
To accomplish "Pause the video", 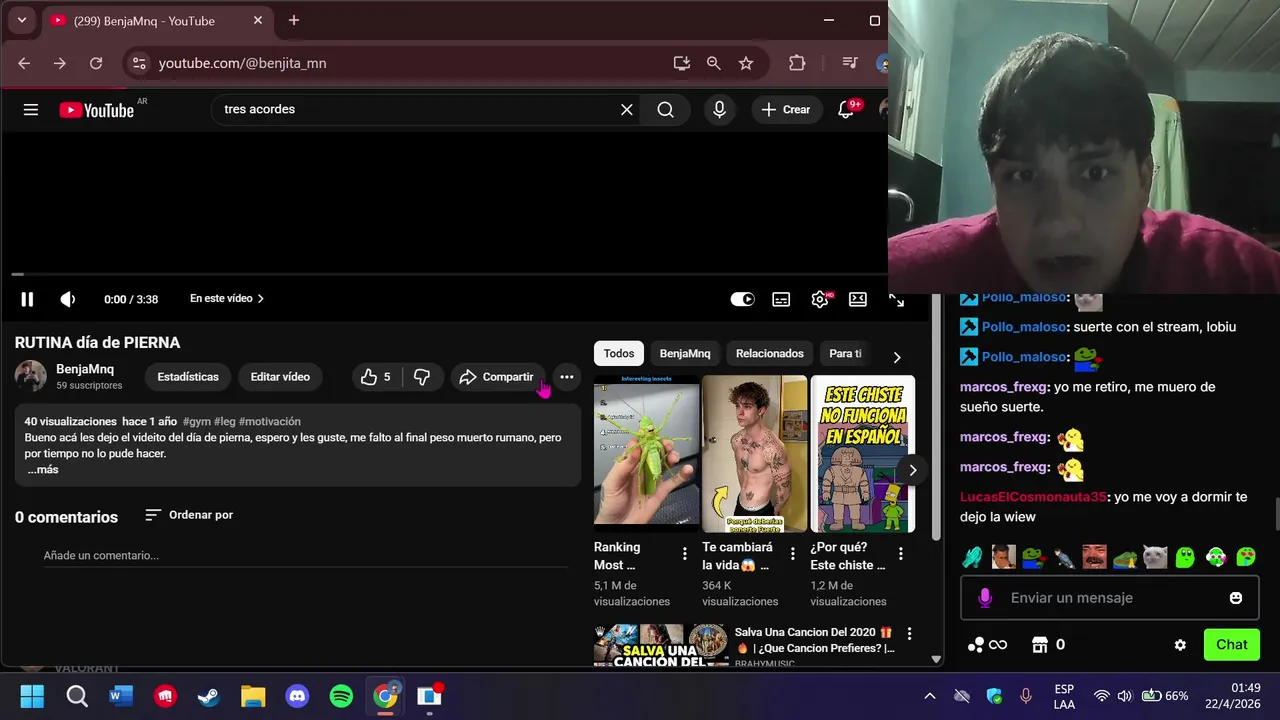I will coord(27,299).
